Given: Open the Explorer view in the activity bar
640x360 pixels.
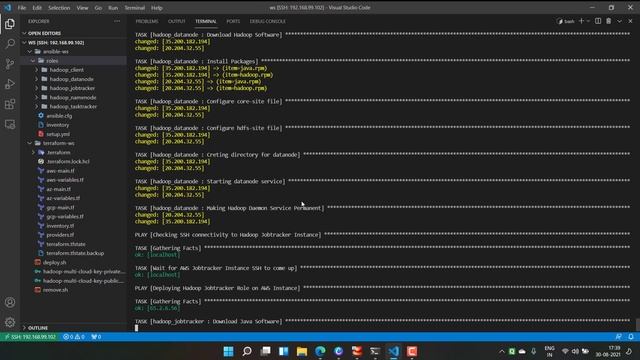Looking at the screenshot, I should point(10,24).
